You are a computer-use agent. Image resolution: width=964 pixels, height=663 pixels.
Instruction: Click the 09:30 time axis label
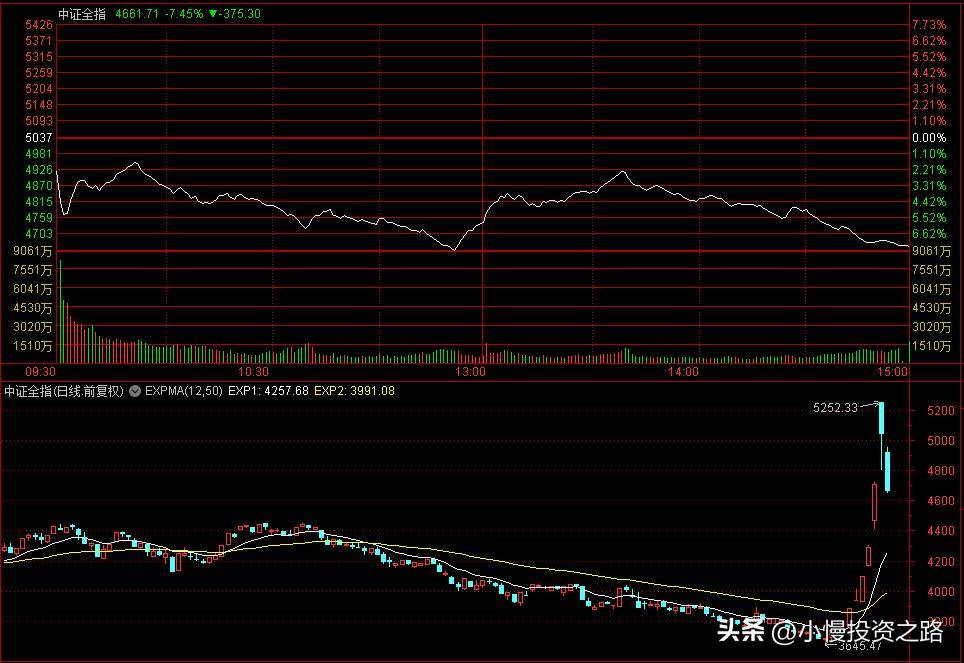[40, 372]
